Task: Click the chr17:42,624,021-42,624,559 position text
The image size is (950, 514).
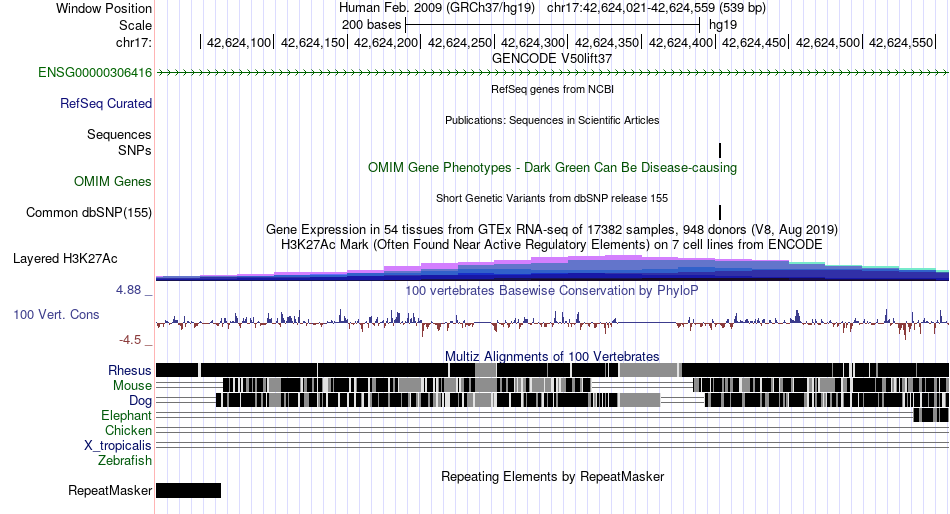Action: [656, 8]
